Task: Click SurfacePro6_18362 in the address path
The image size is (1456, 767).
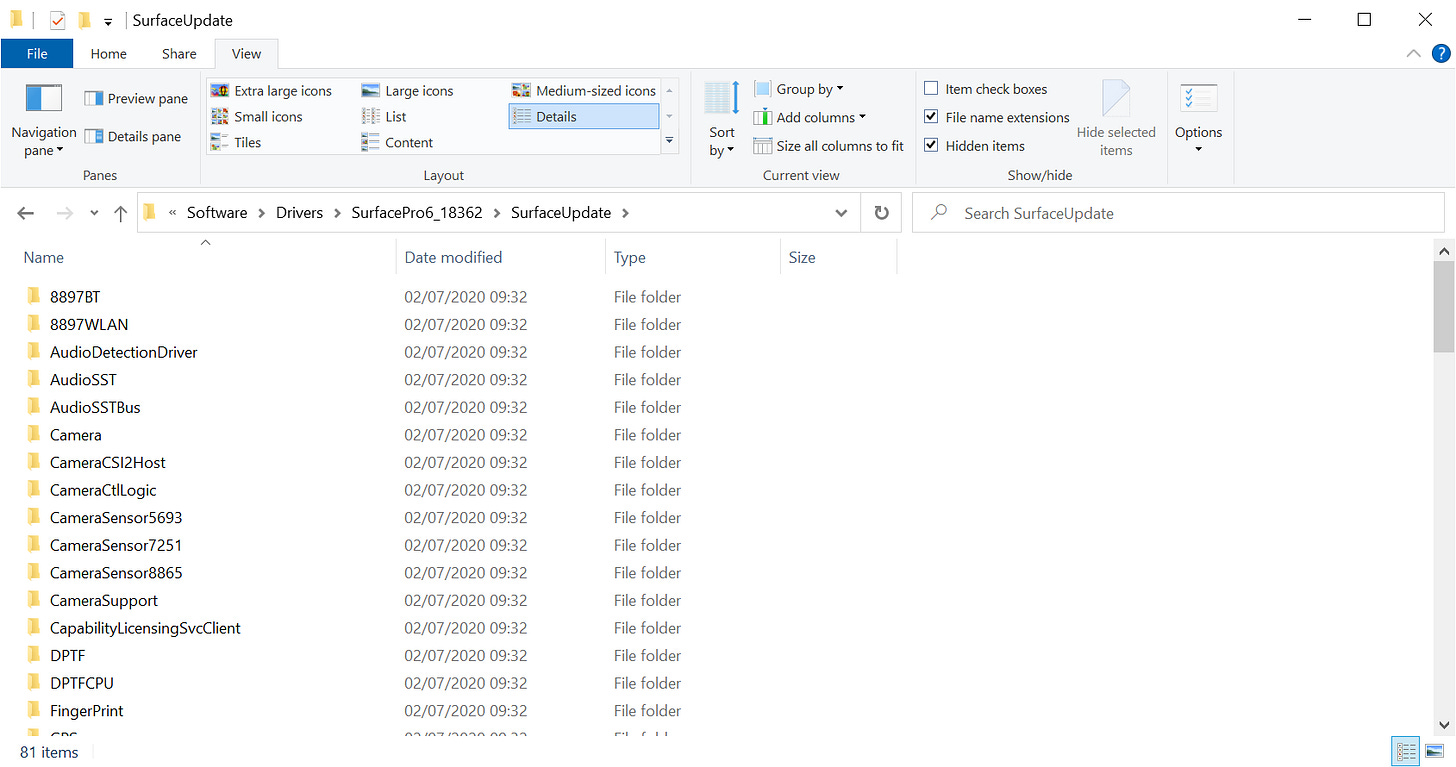Action: coord(417,213)
